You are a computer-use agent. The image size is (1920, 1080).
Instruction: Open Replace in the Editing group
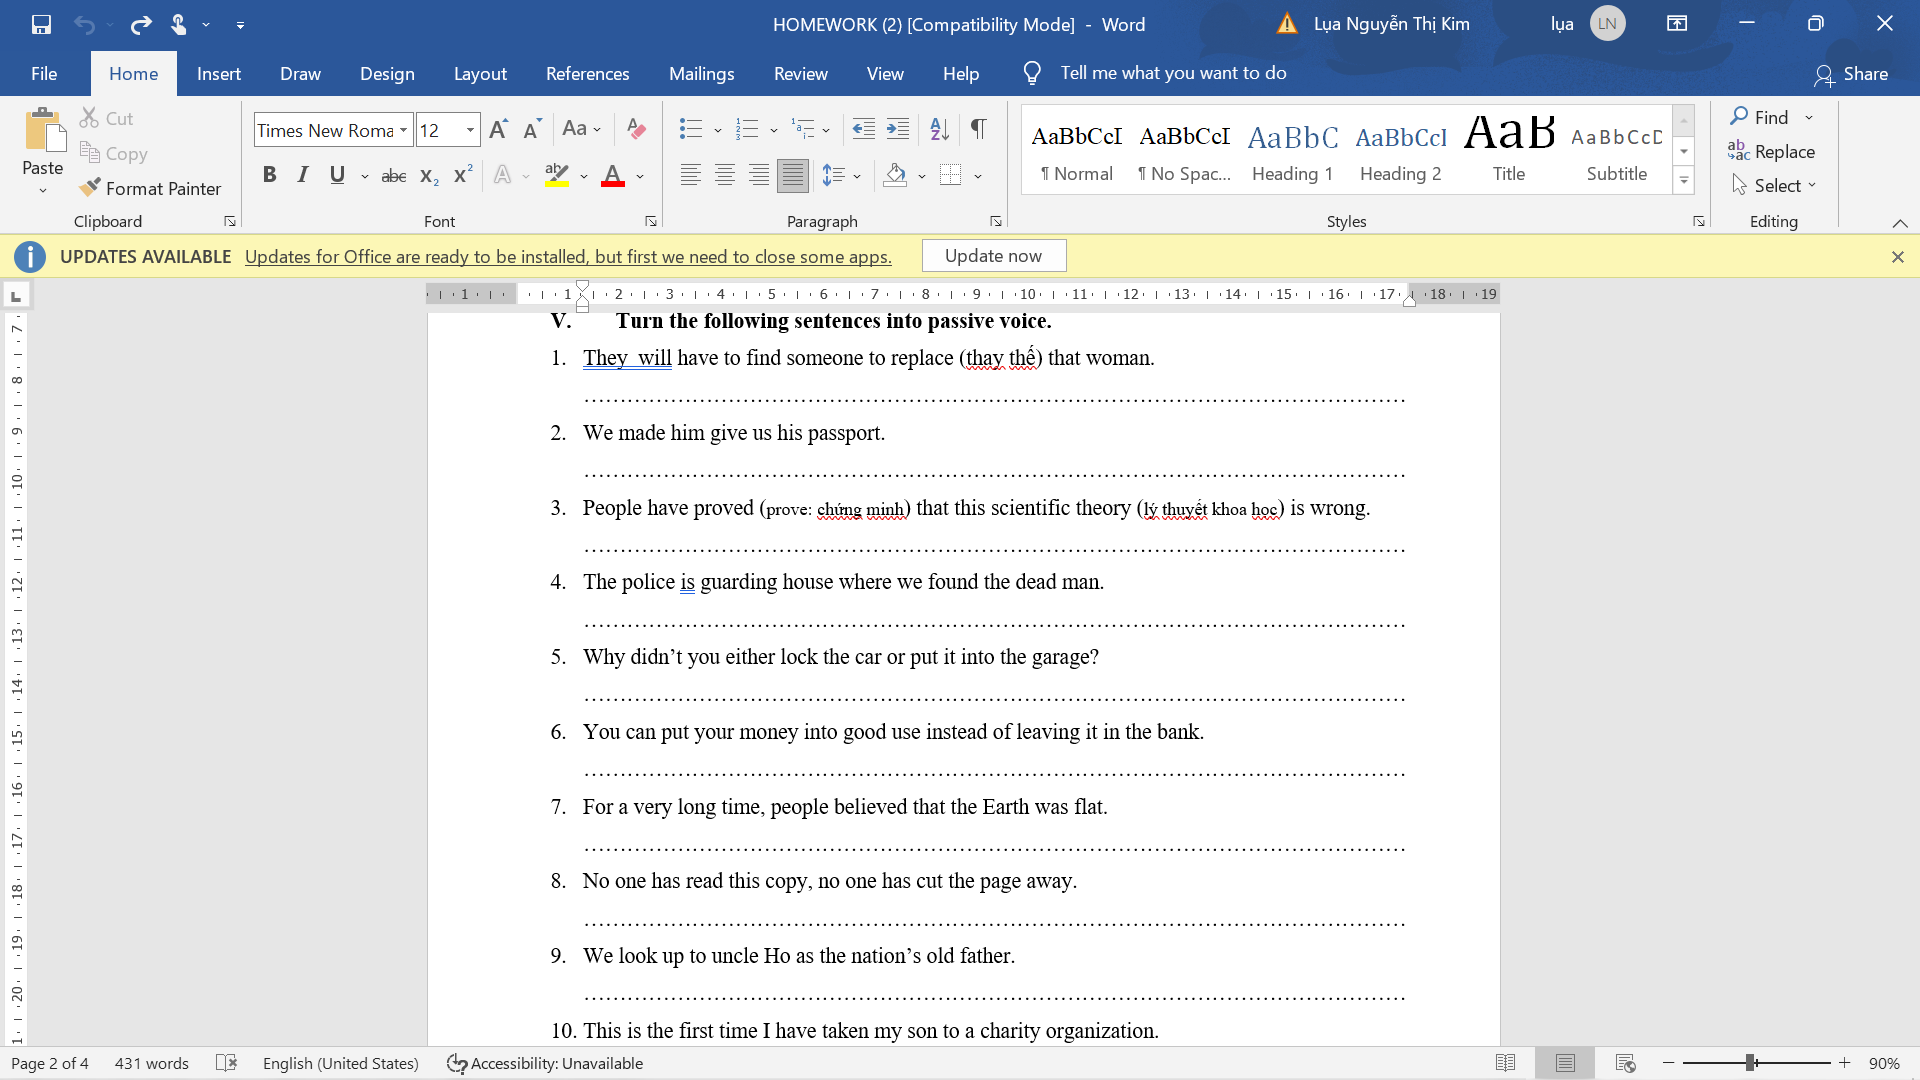coord(1771,151)
